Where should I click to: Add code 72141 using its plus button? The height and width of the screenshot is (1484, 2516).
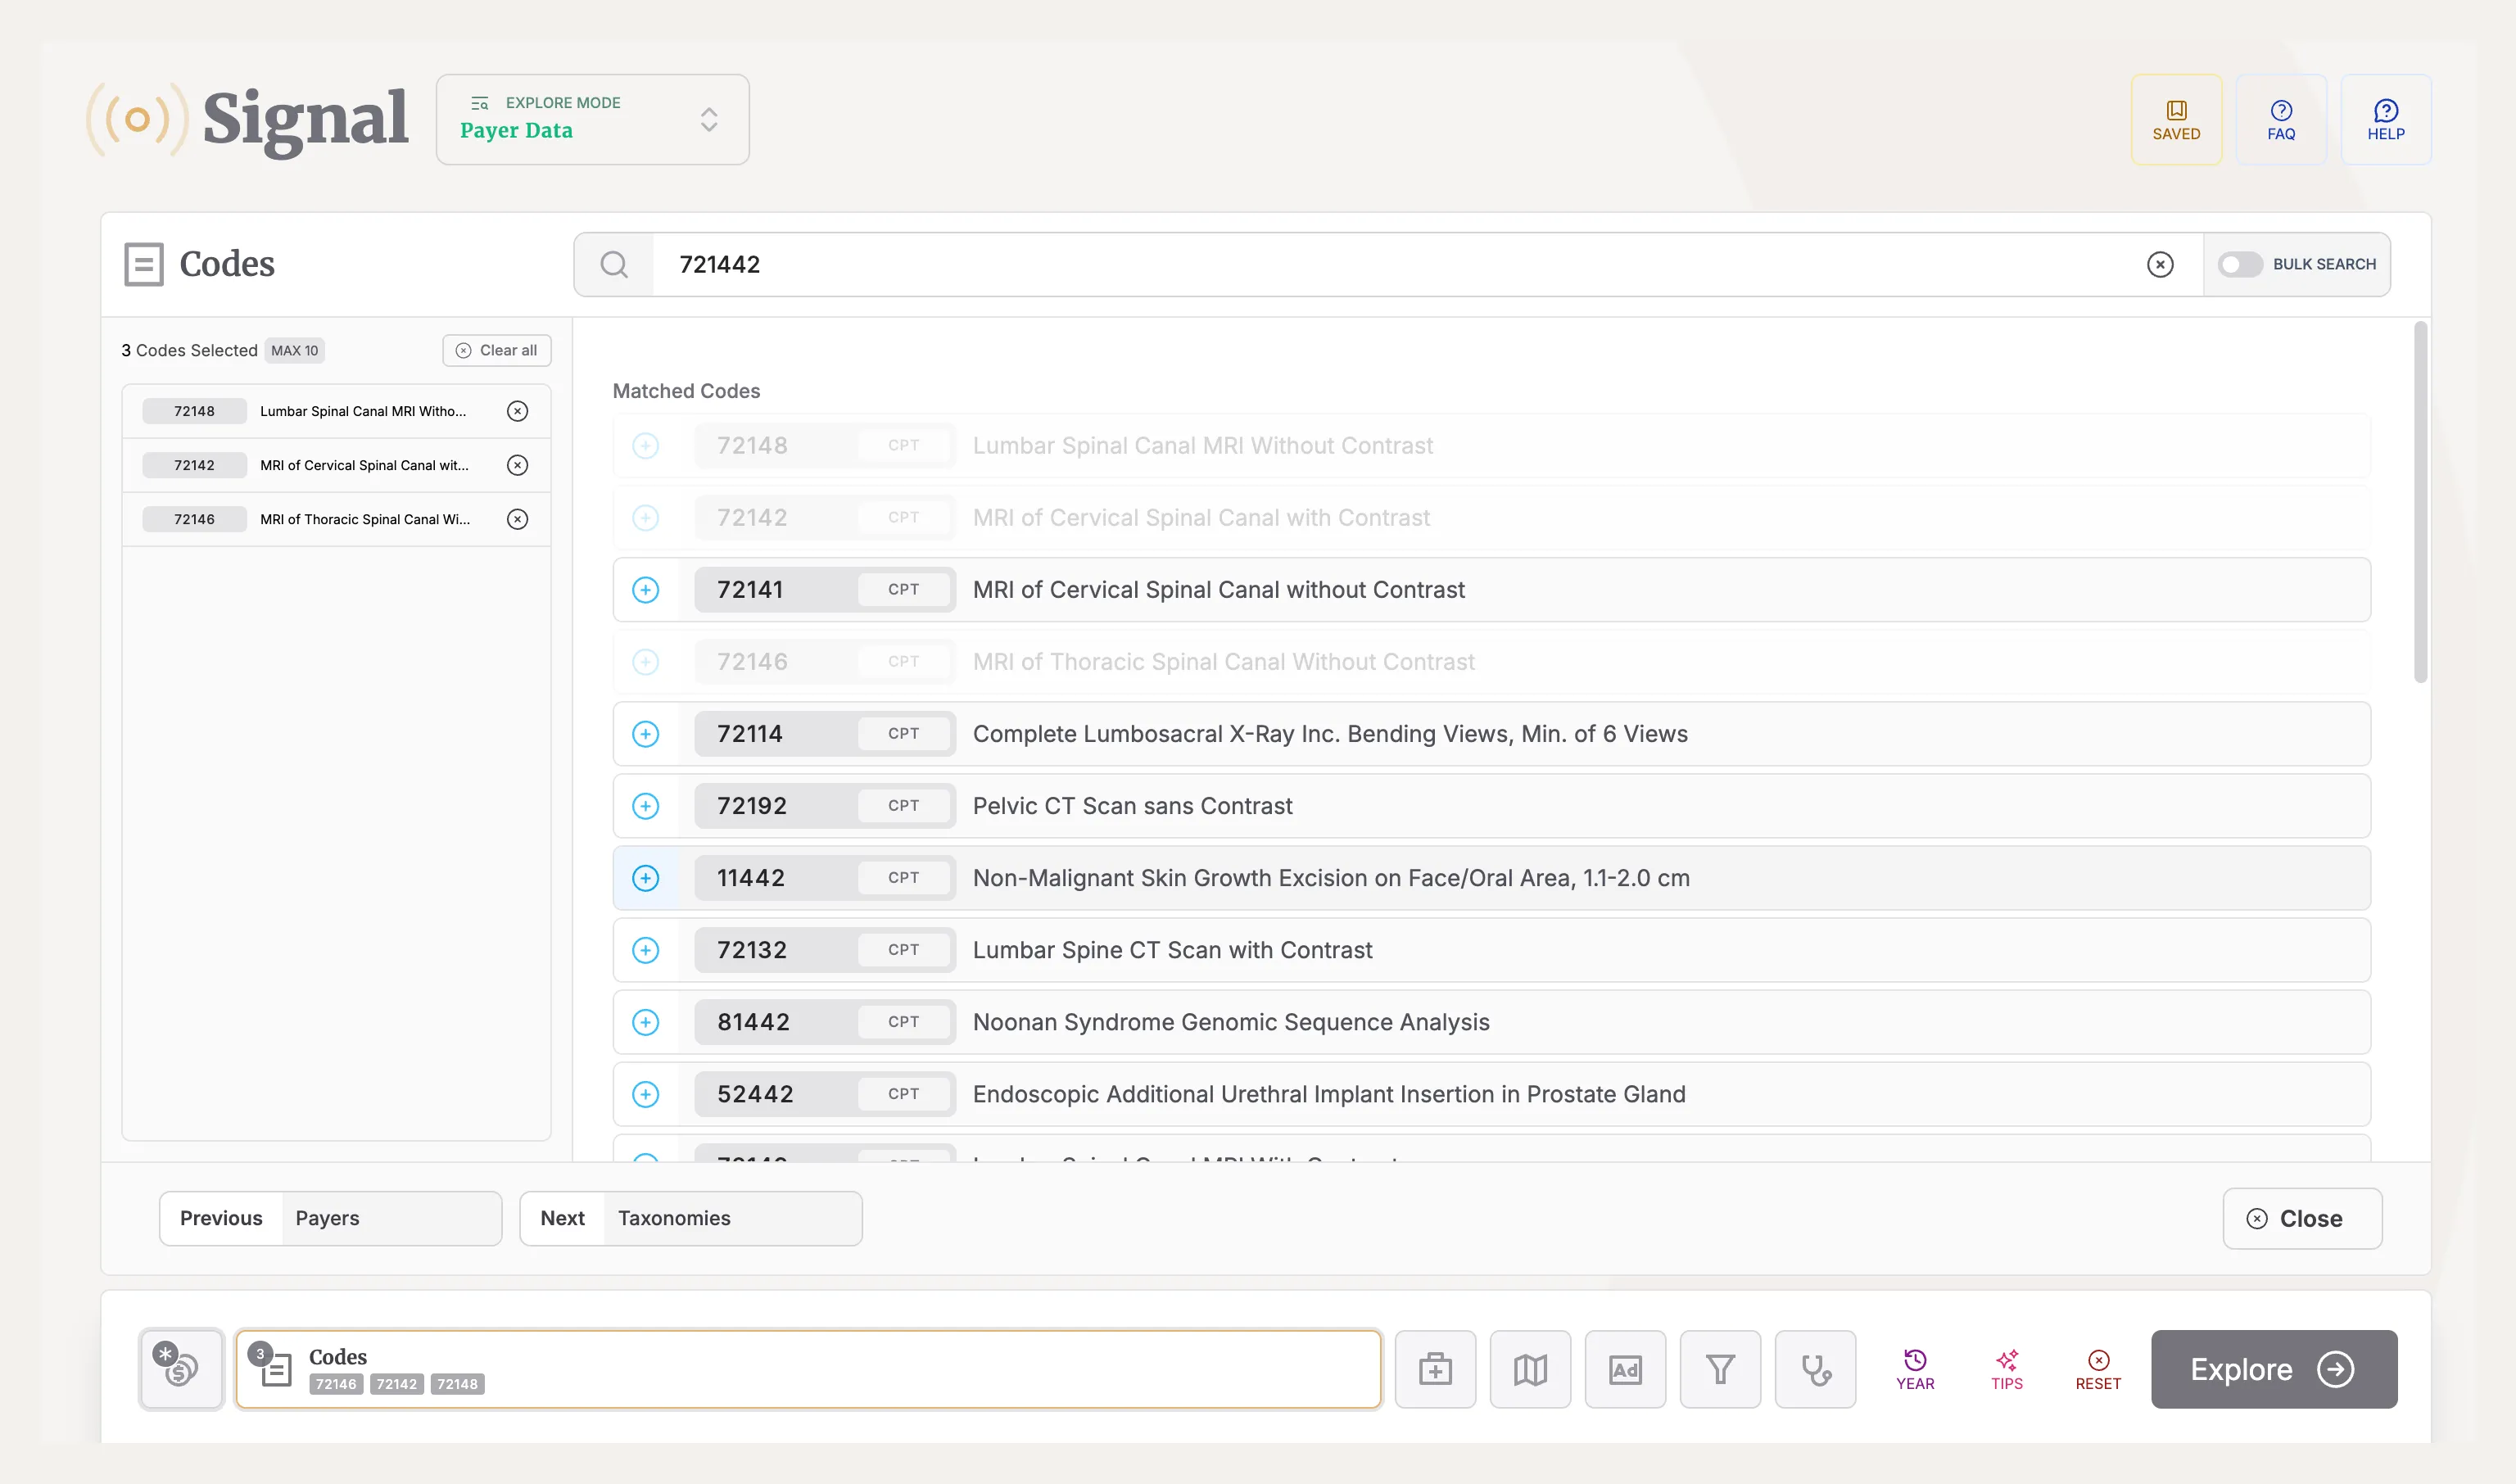(x=646, y=589)
